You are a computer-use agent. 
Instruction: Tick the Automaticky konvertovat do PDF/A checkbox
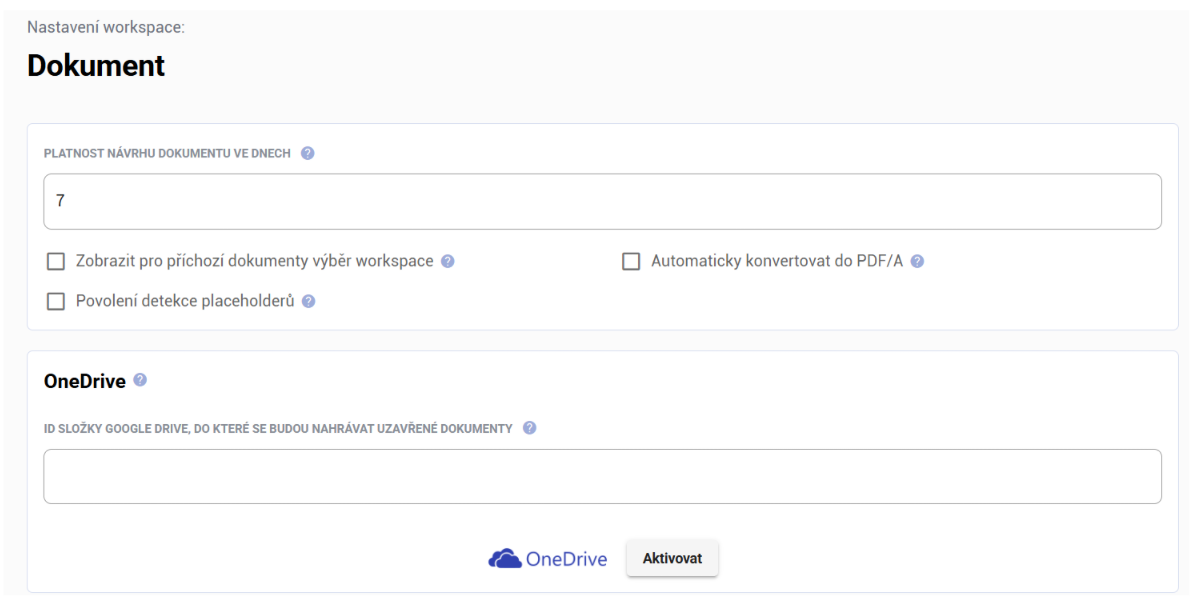point(631,262)
